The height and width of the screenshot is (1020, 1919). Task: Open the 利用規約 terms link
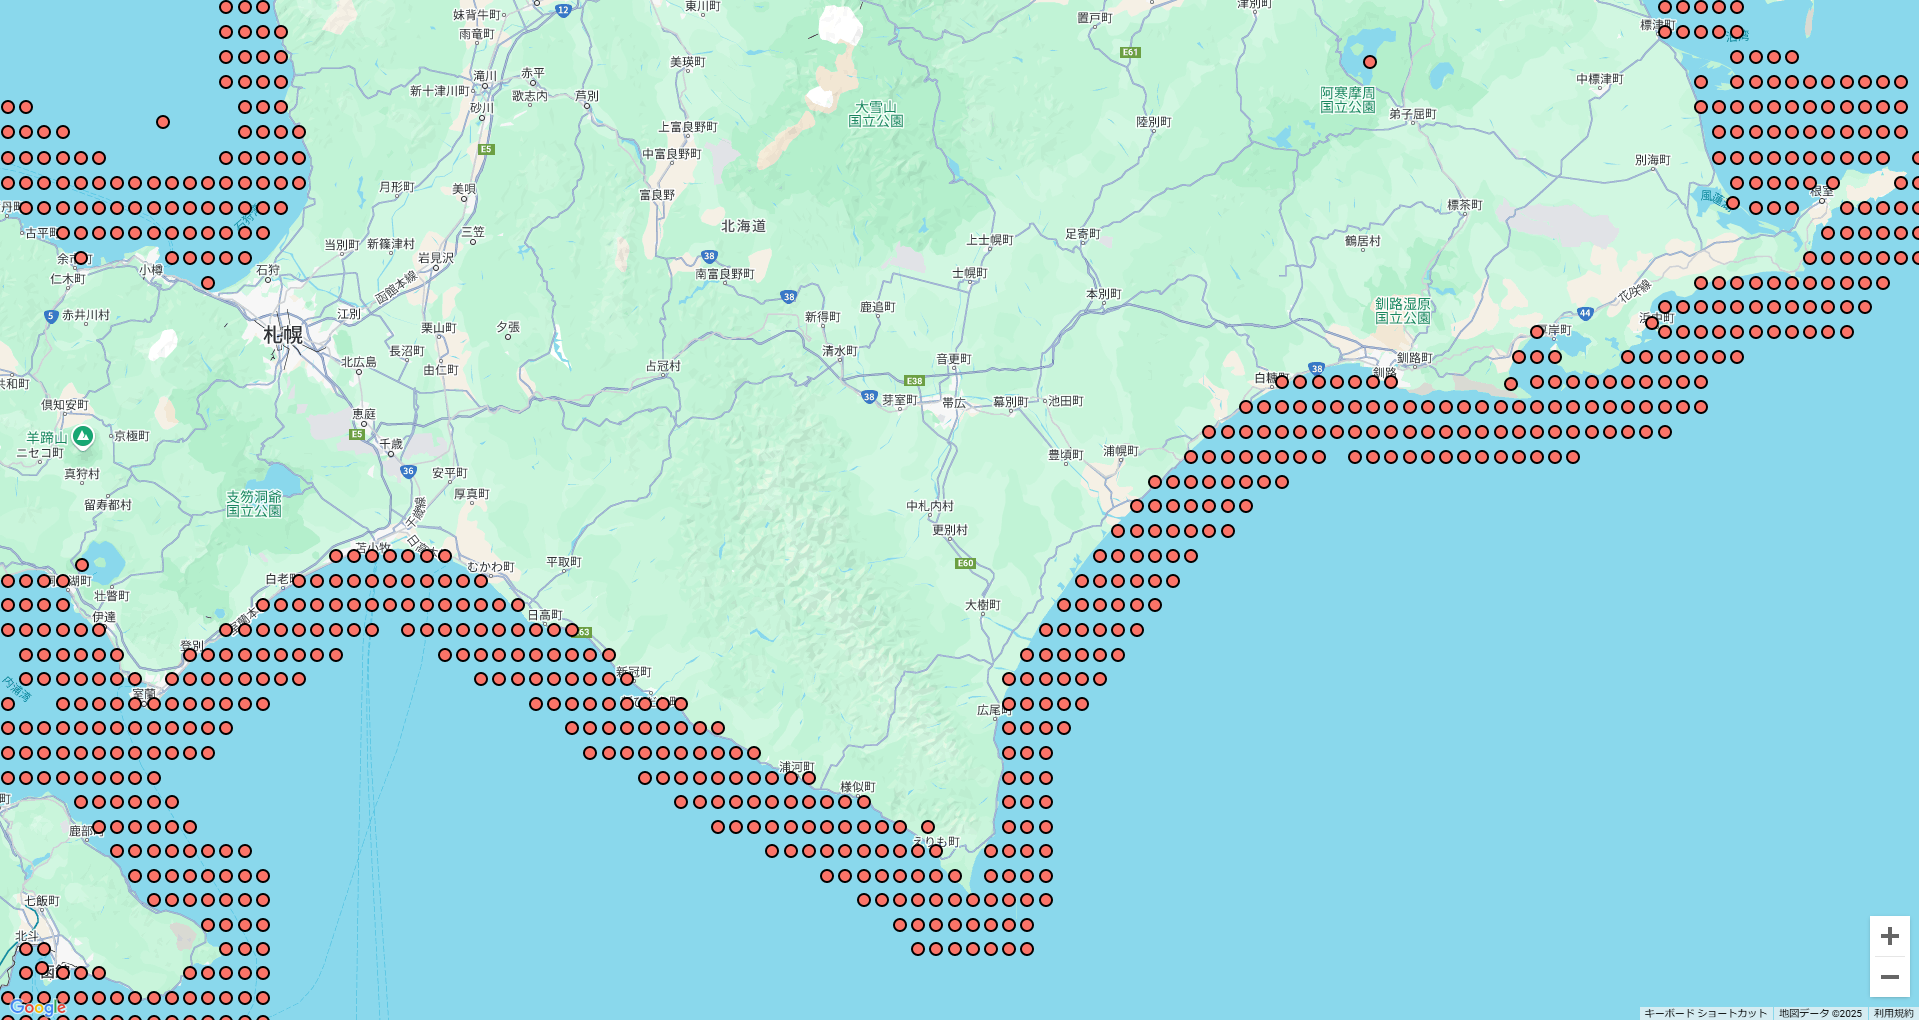pyautogui.click(x=1894, y=1013)
